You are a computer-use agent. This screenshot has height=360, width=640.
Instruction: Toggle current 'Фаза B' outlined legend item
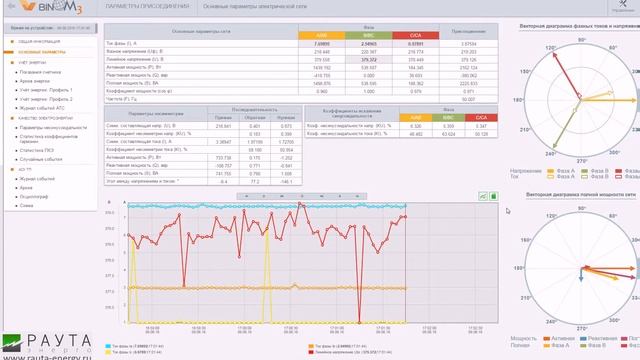tap(595, 177)
